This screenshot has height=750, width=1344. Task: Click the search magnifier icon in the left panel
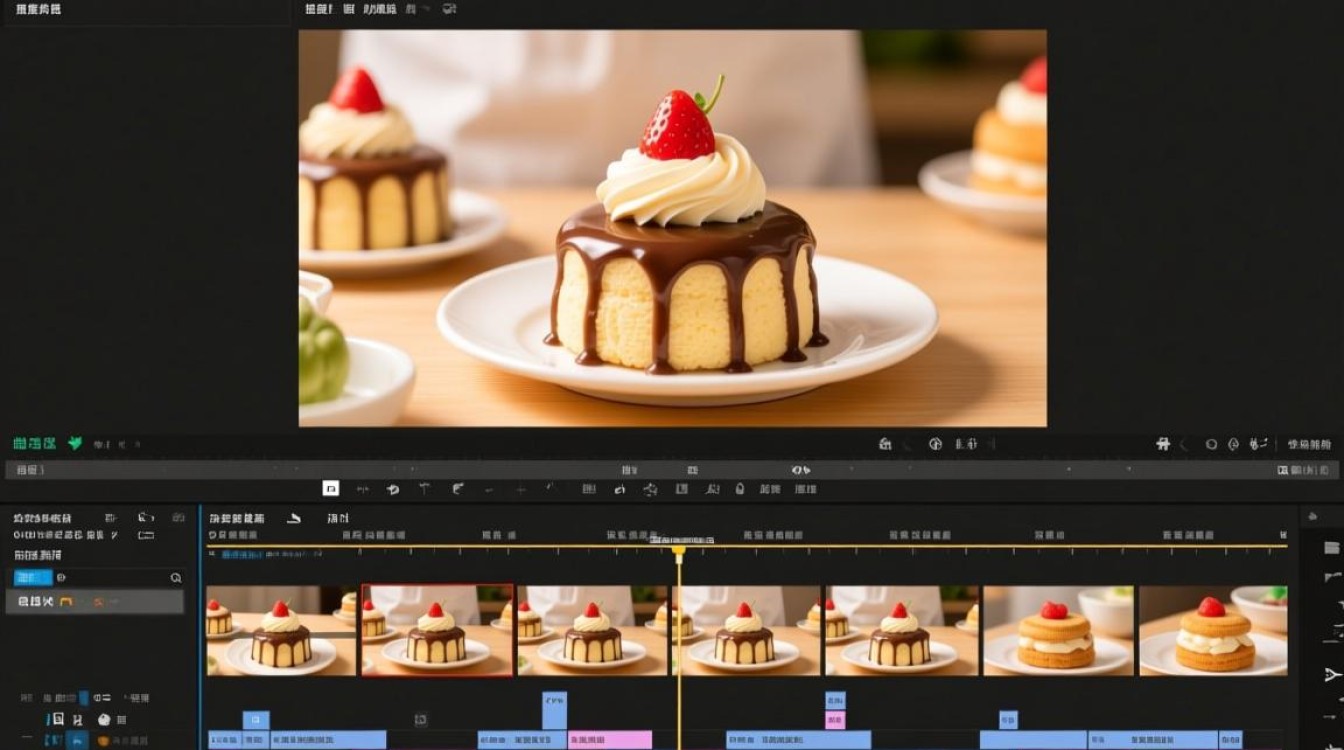pos(176,578)
